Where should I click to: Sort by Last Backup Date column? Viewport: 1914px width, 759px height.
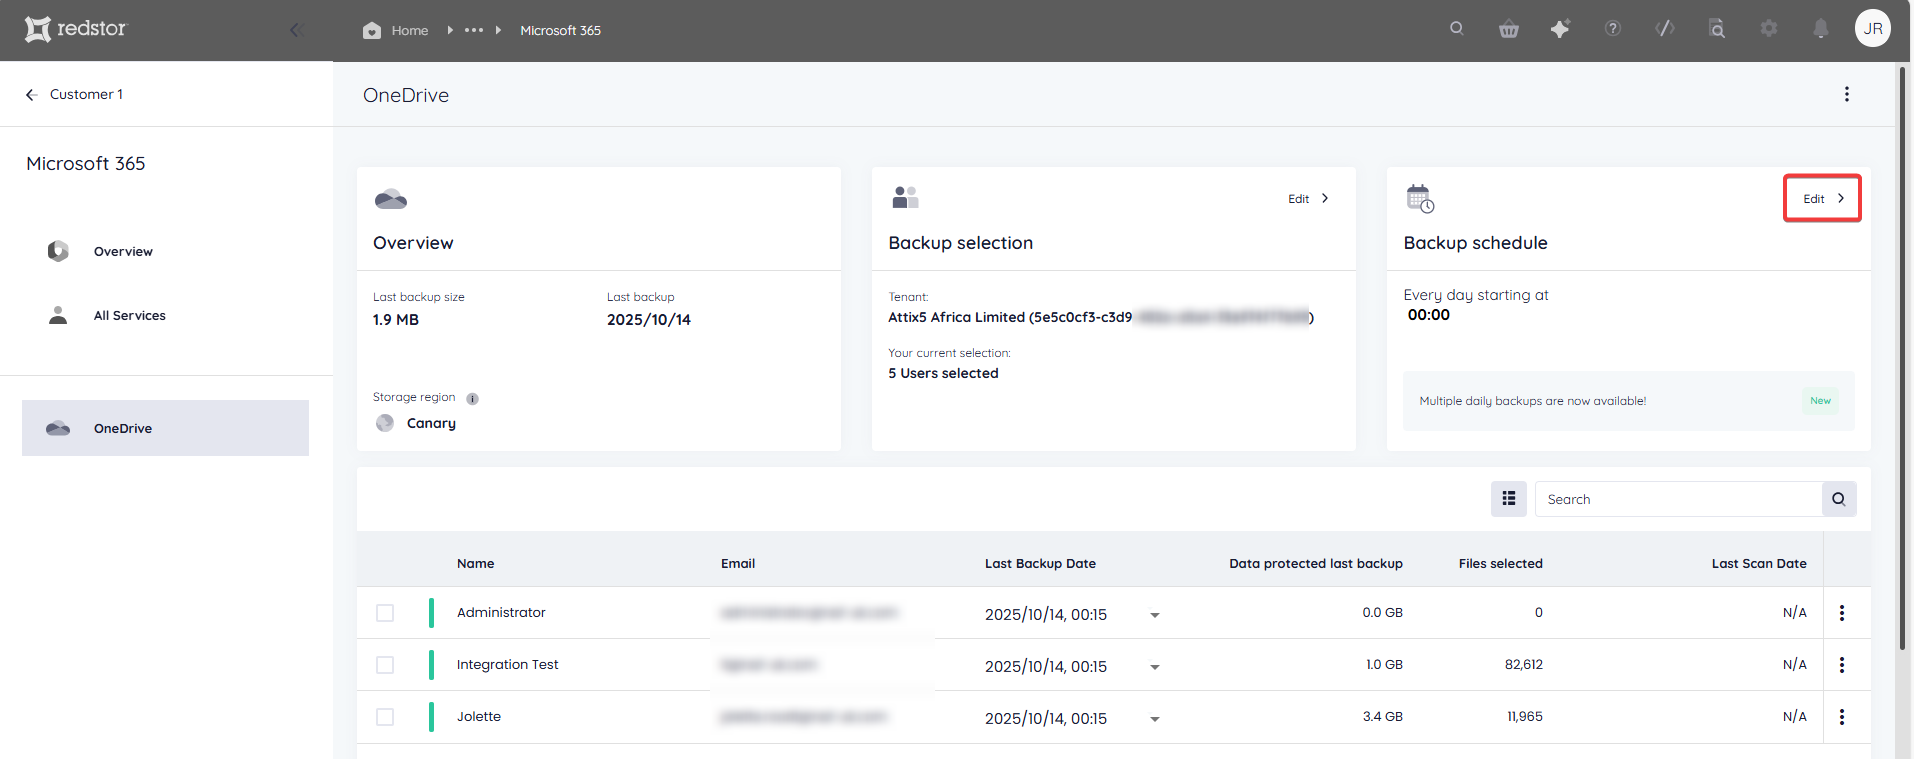(x=1040, y=563)
